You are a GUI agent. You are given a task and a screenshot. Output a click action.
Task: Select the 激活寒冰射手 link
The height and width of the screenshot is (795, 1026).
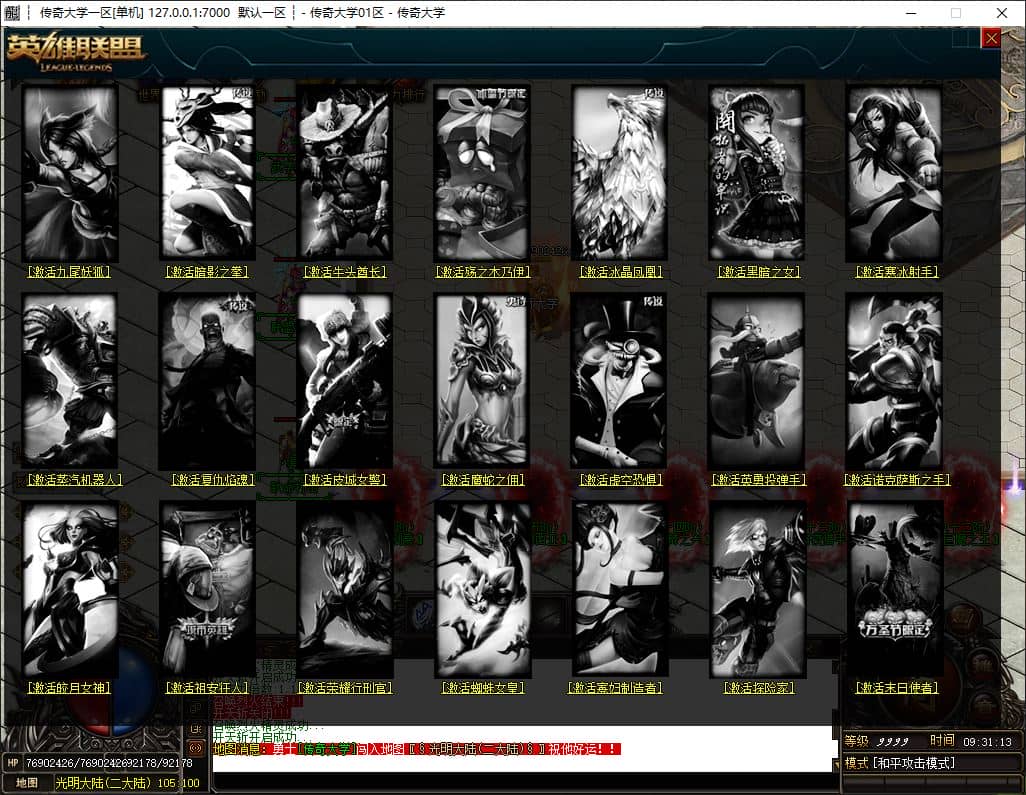tap(896, 272)
